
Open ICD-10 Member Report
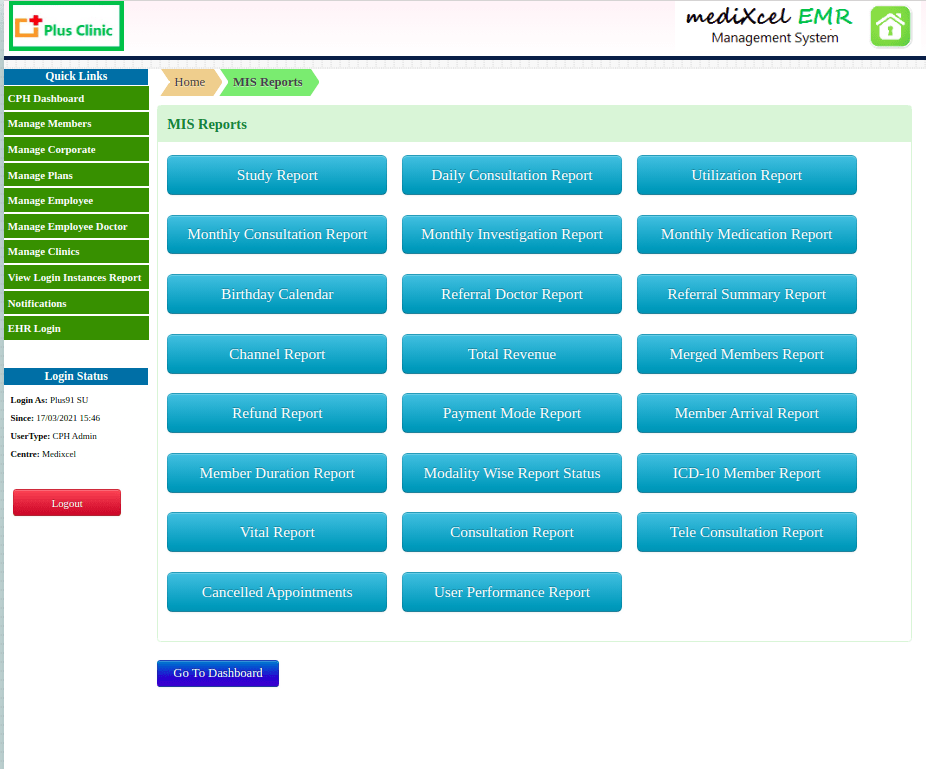(x=746, y=473)
